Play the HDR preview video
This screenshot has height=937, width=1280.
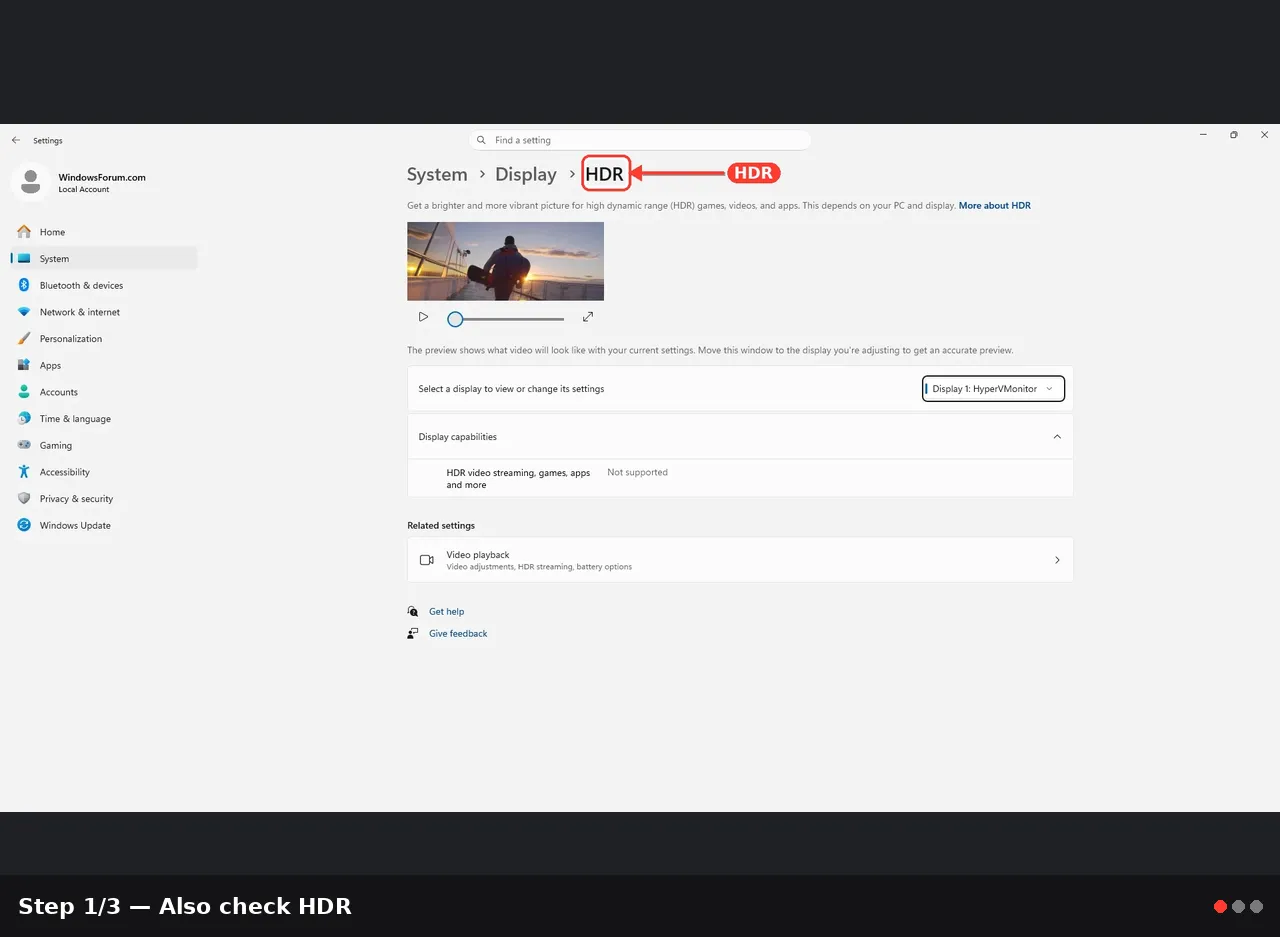coord(423,317)
